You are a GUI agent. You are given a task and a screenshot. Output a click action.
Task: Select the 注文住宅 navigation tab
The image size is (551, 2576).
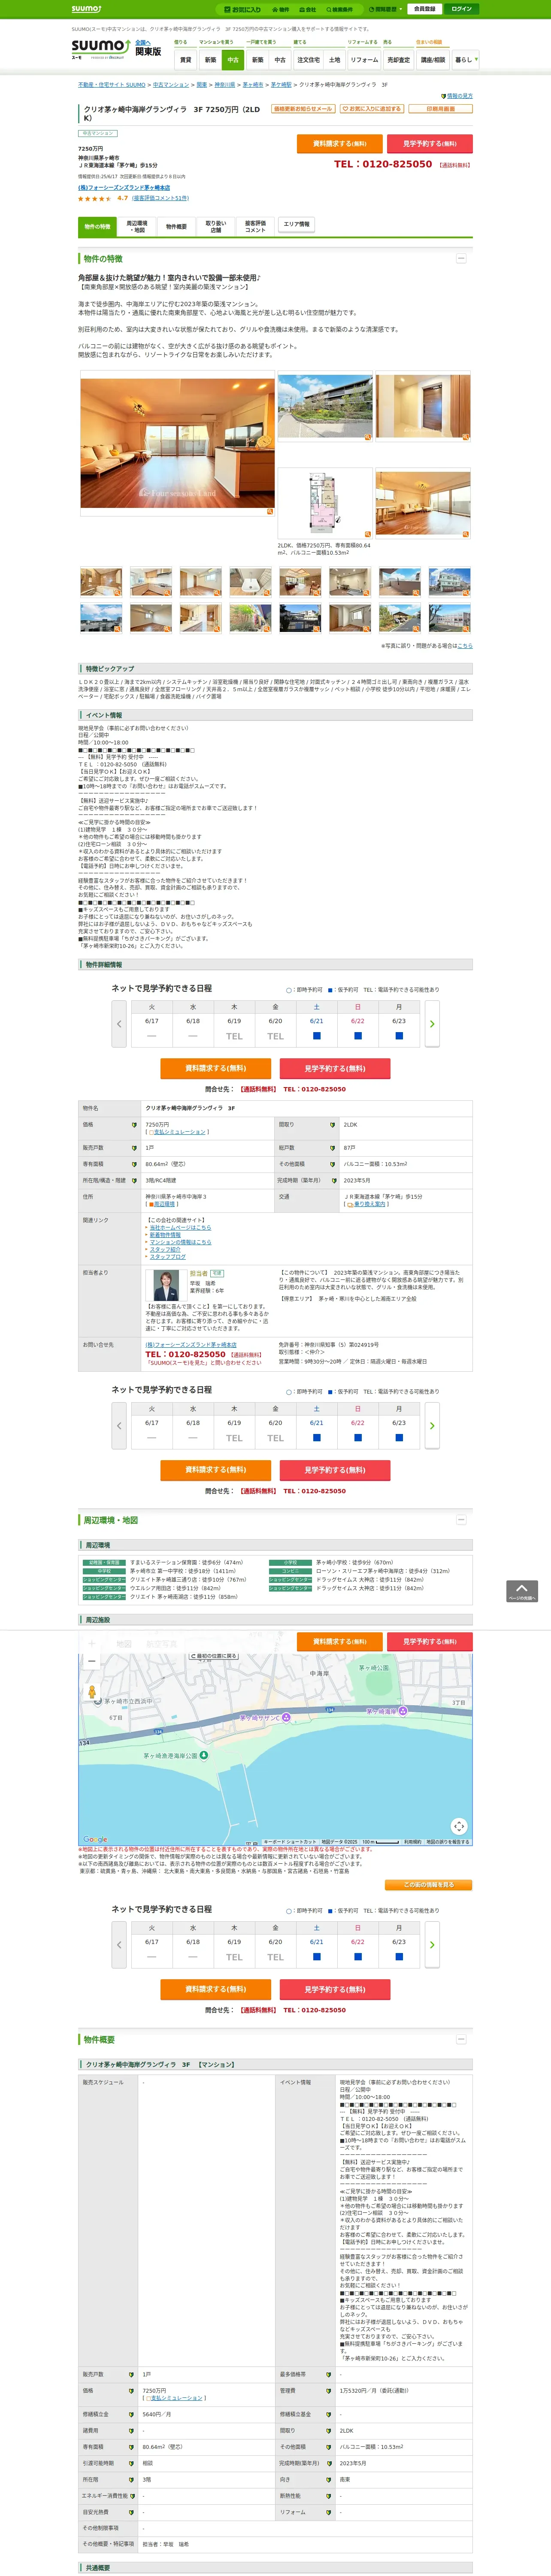point(308,60)
